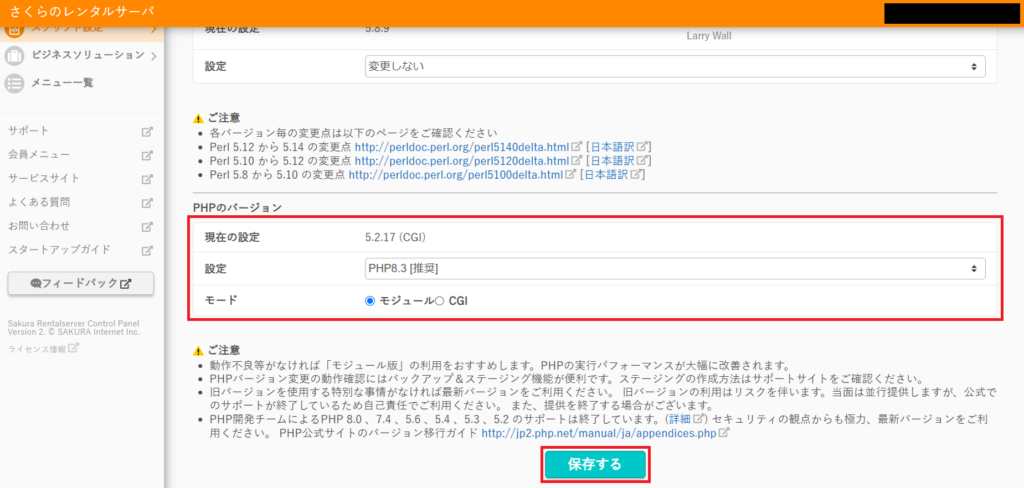Open the 会員メニュー link
The height and width of the screenshot is (488, 1024).
tap(39, 155)
